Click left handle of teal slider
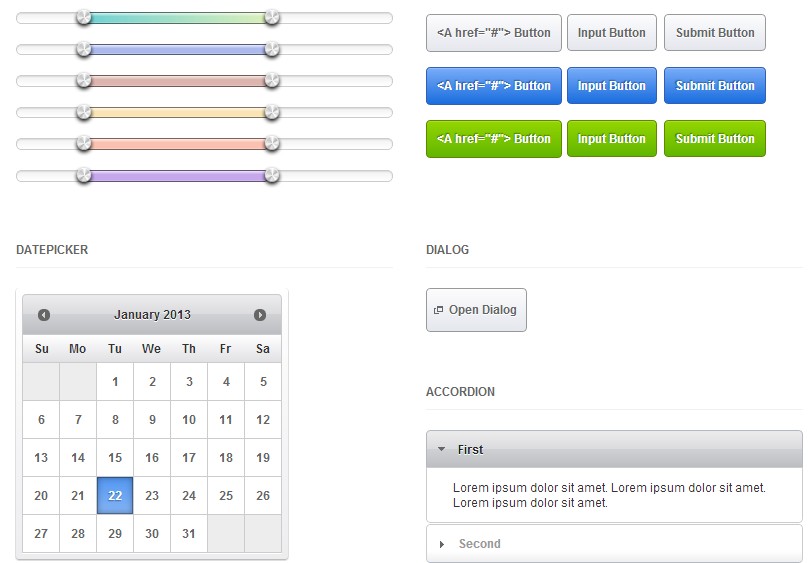Screen dimensions: 808x563 84,17
